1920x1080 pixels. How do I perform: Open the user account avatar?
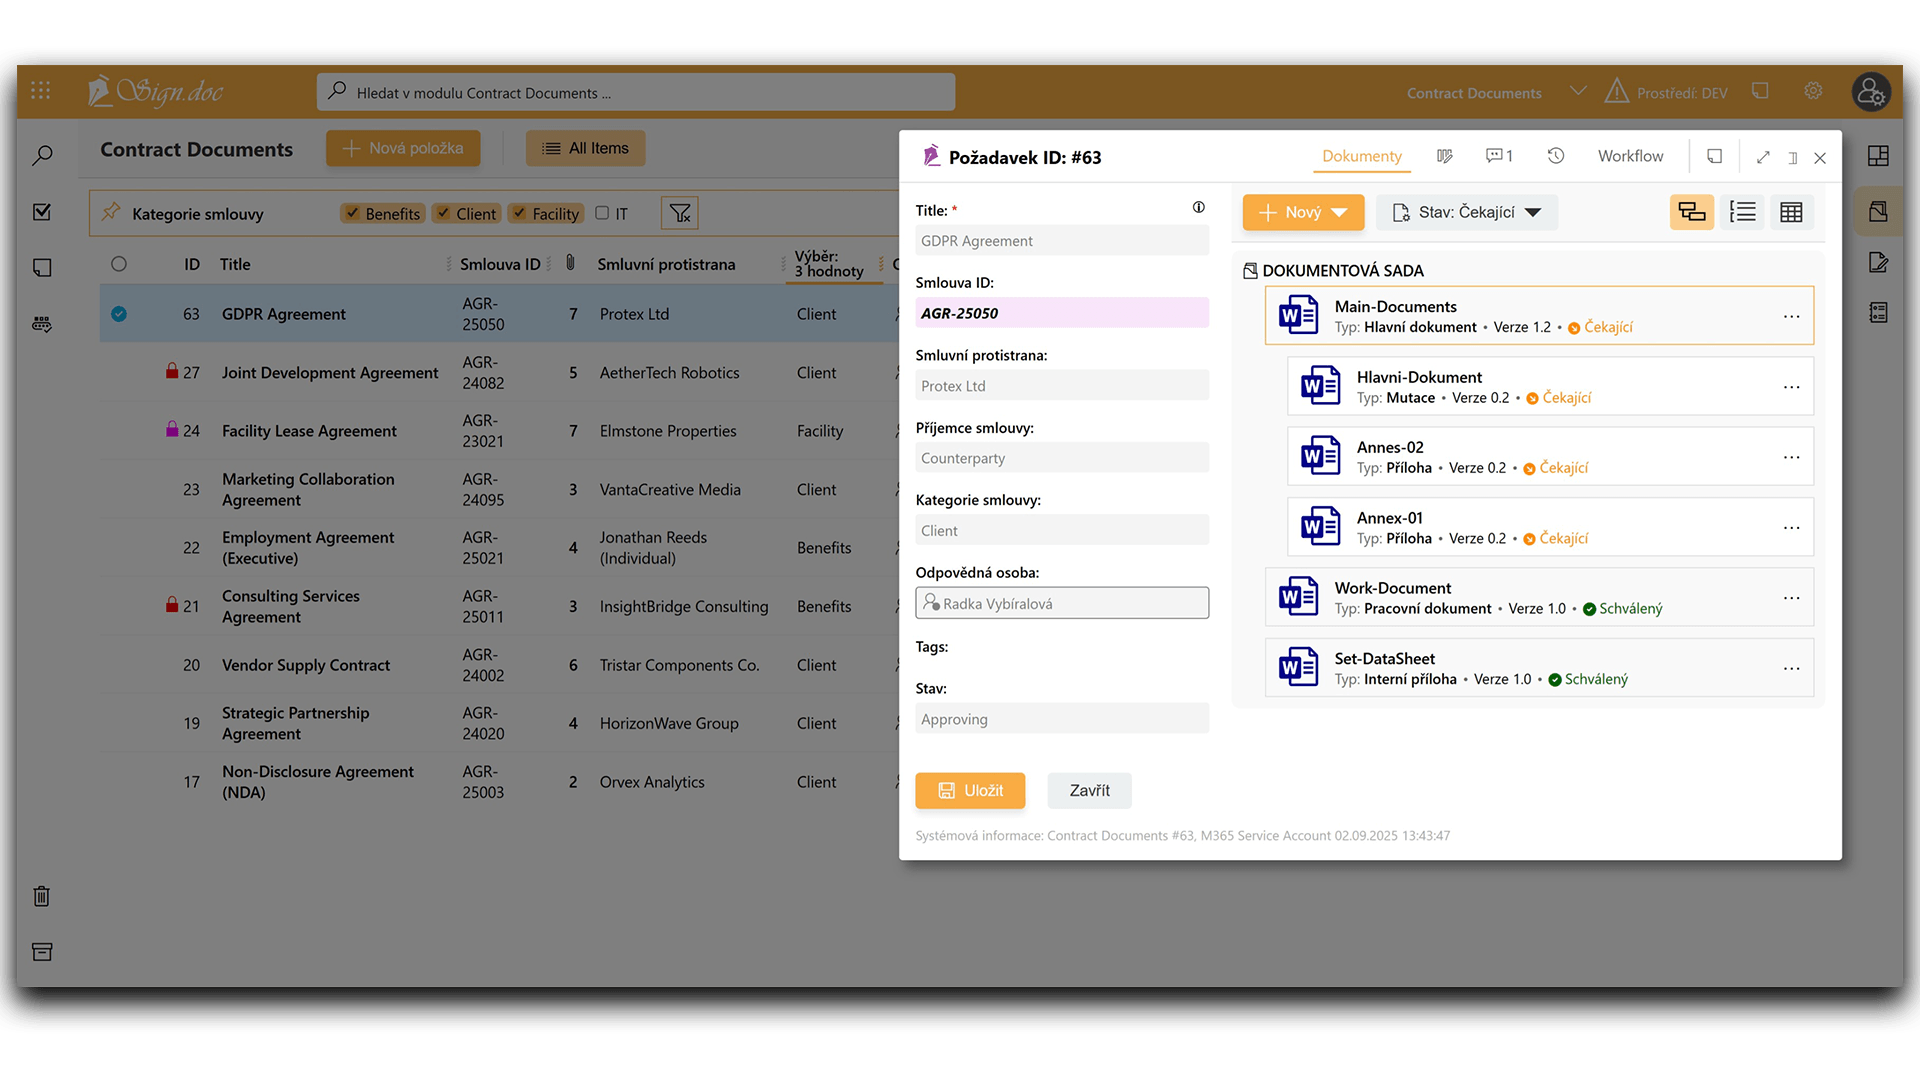(x=1870, y=92)
